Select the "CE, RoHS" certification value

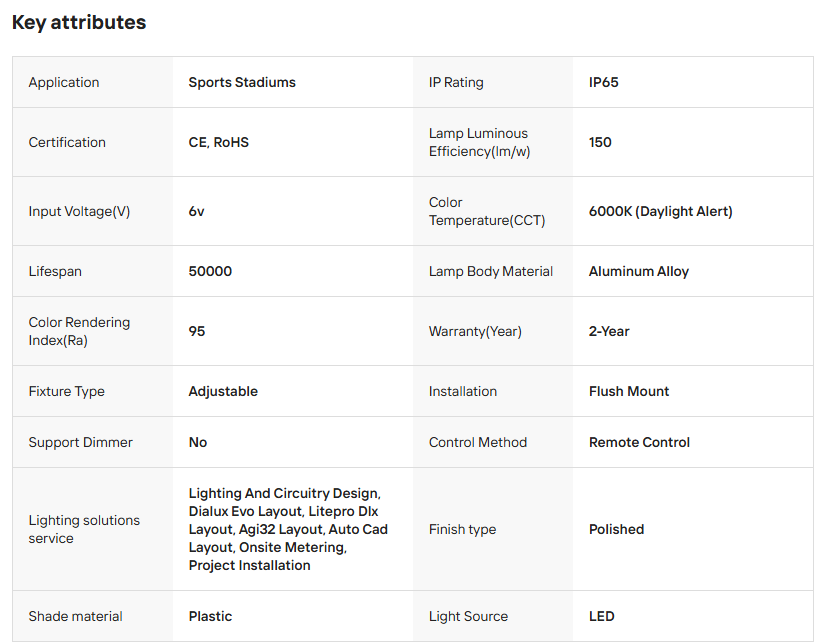219,142
